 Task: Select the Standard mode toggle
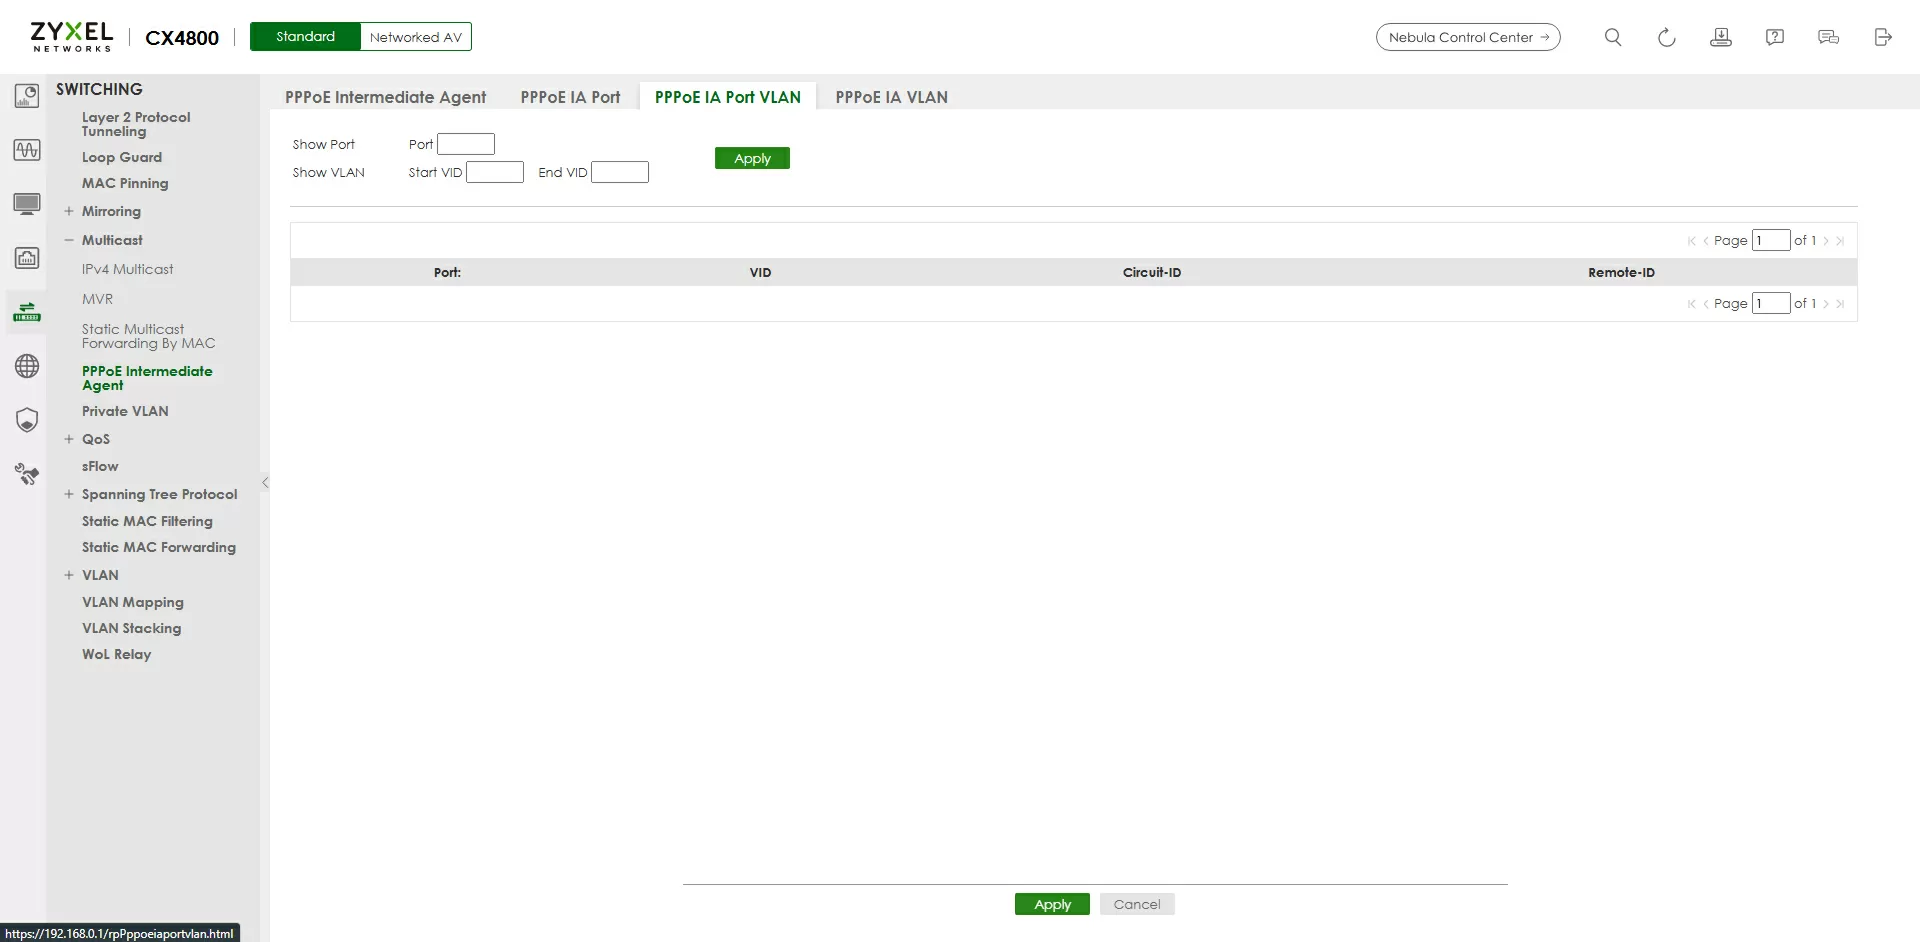pos(305,37)
